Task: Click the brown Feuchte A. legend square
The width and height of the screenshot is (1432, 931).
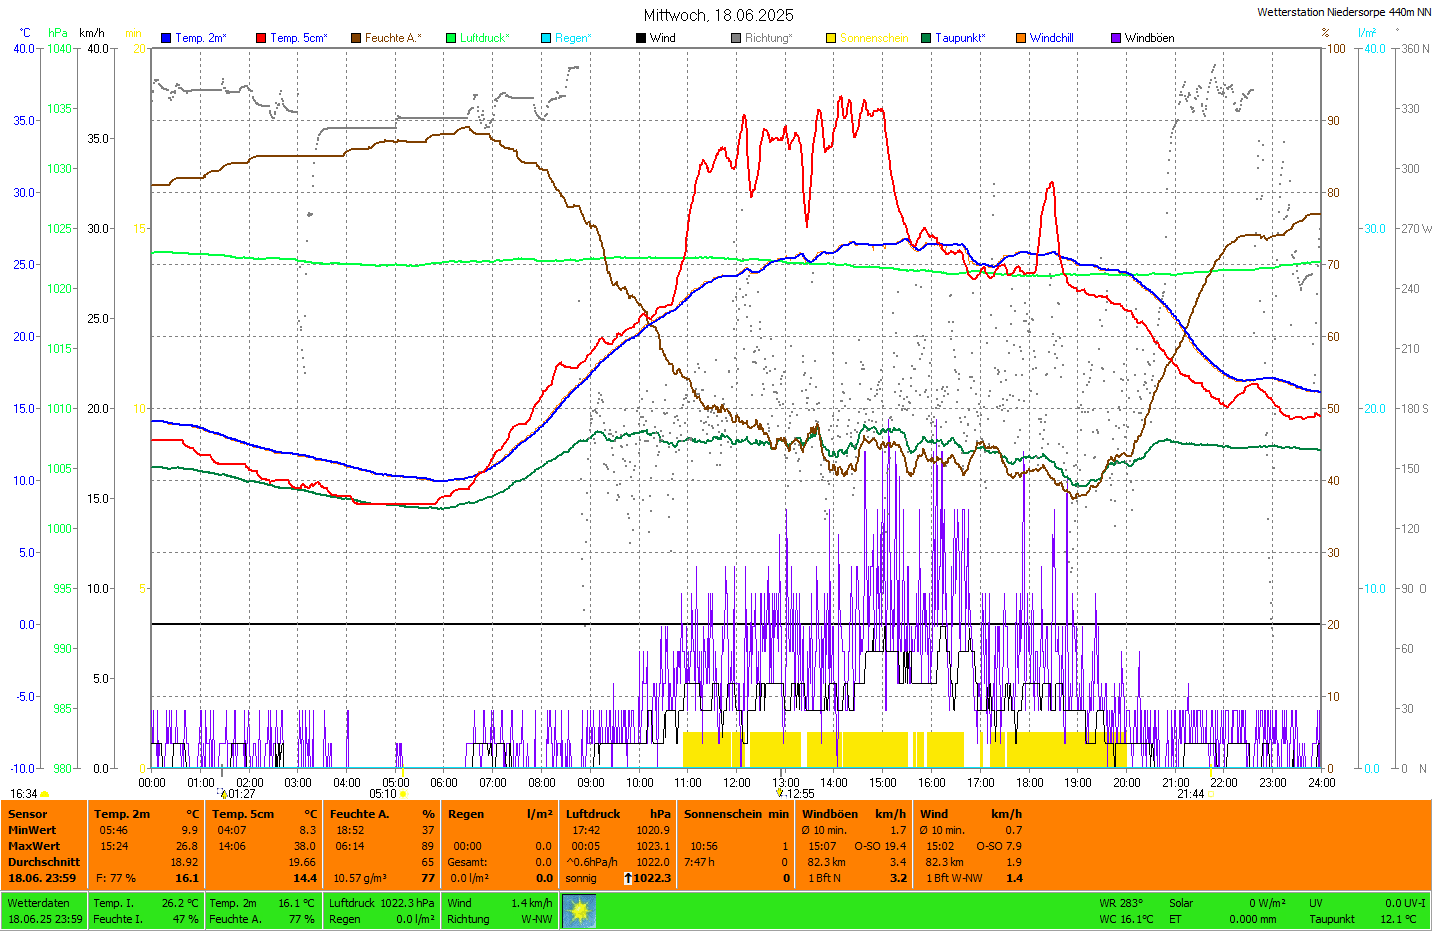Action: pyautogui.click(x=356, y=38)
